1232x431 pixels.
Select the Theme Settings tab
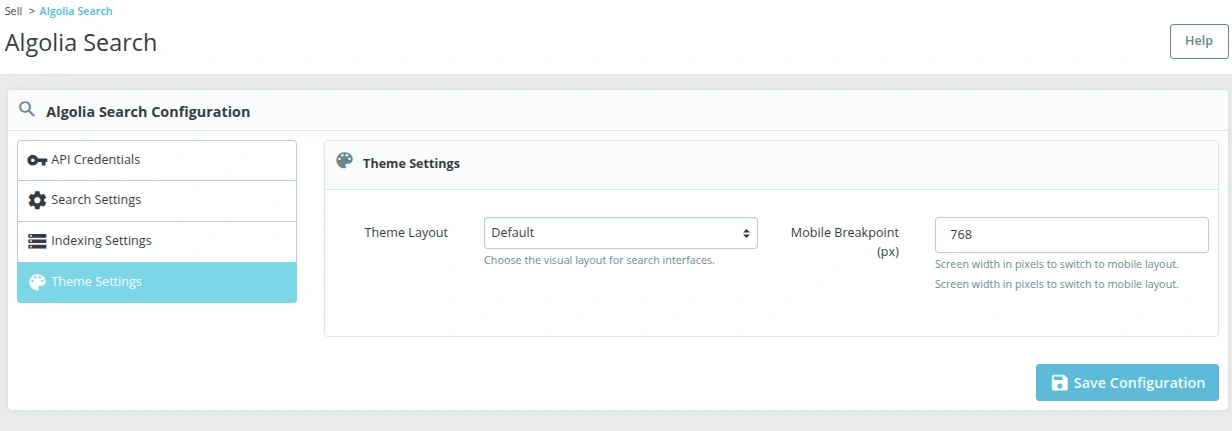[157, 282]
